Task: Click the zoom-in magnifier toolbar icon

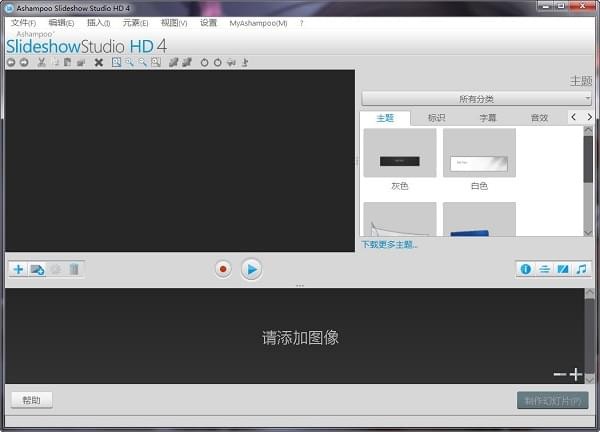Action: 130,62
